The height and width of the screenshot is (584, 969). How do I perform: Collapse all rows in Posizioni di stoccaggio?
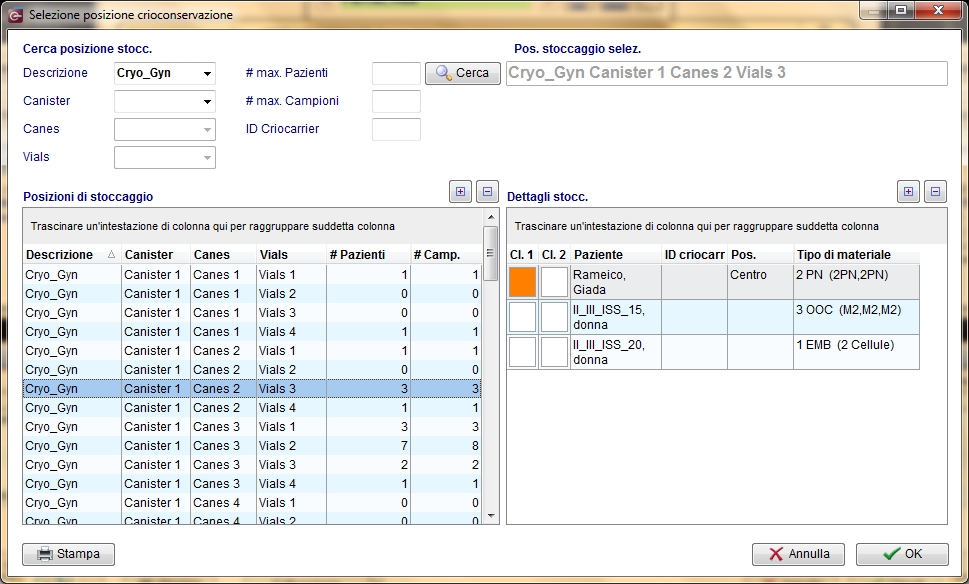(487, 192)
